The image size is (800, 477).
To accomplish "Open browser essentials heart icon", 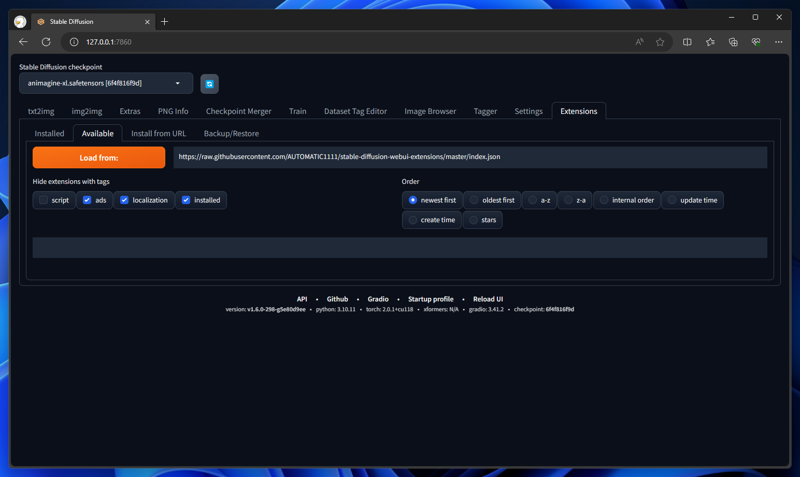I will pyautogui.click(x=756, y=42).
